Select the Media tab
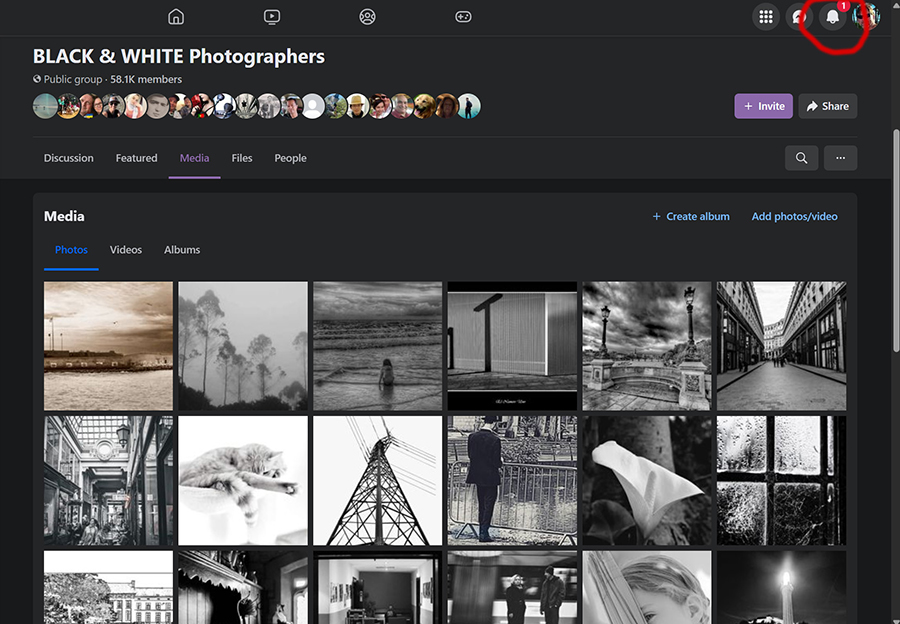This screenshot has height=624, width=900. [195, 158]
